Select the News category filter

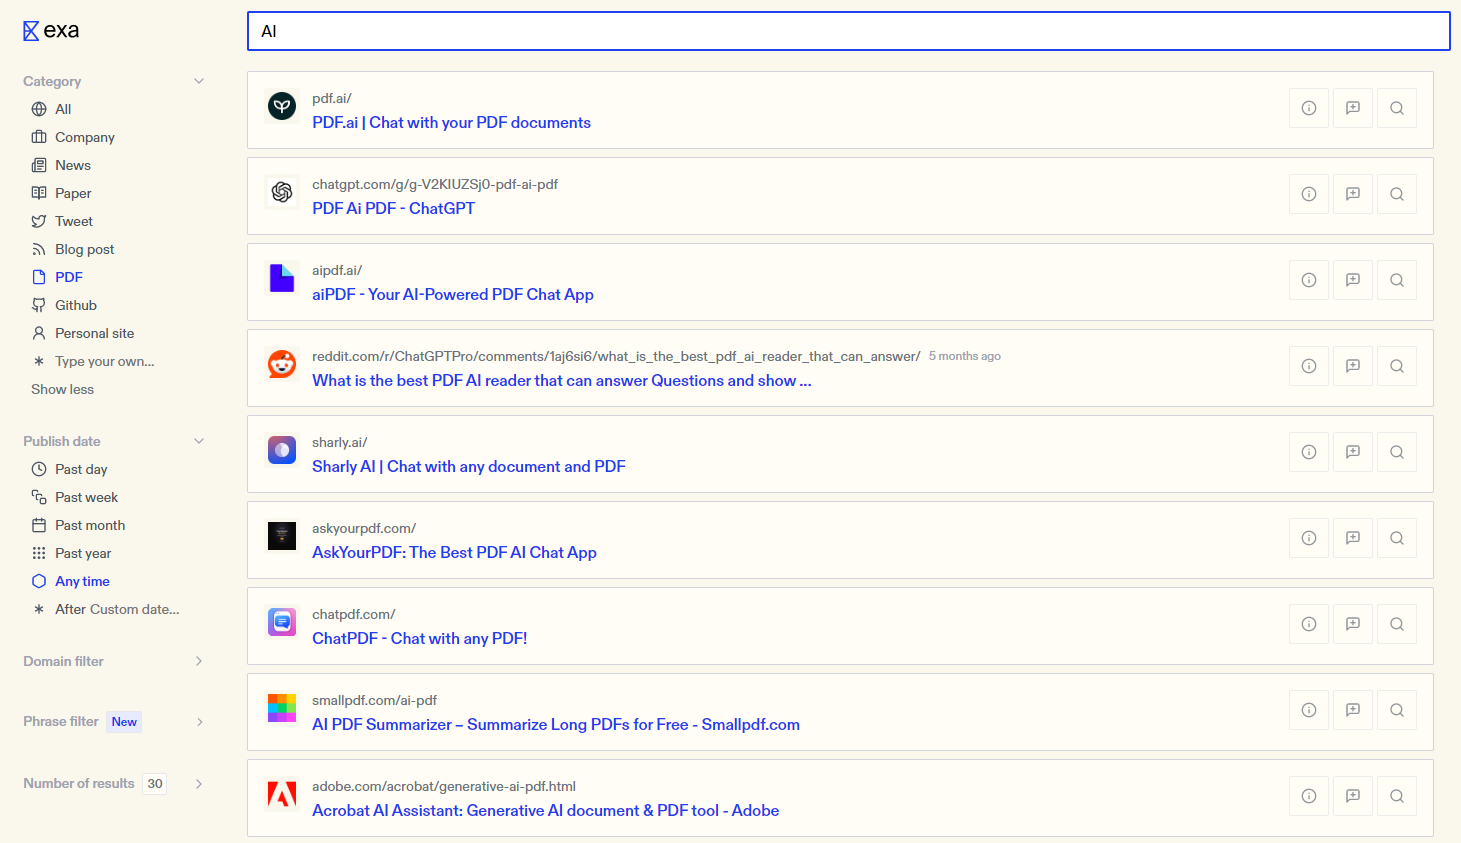click(x=61, y=165)
